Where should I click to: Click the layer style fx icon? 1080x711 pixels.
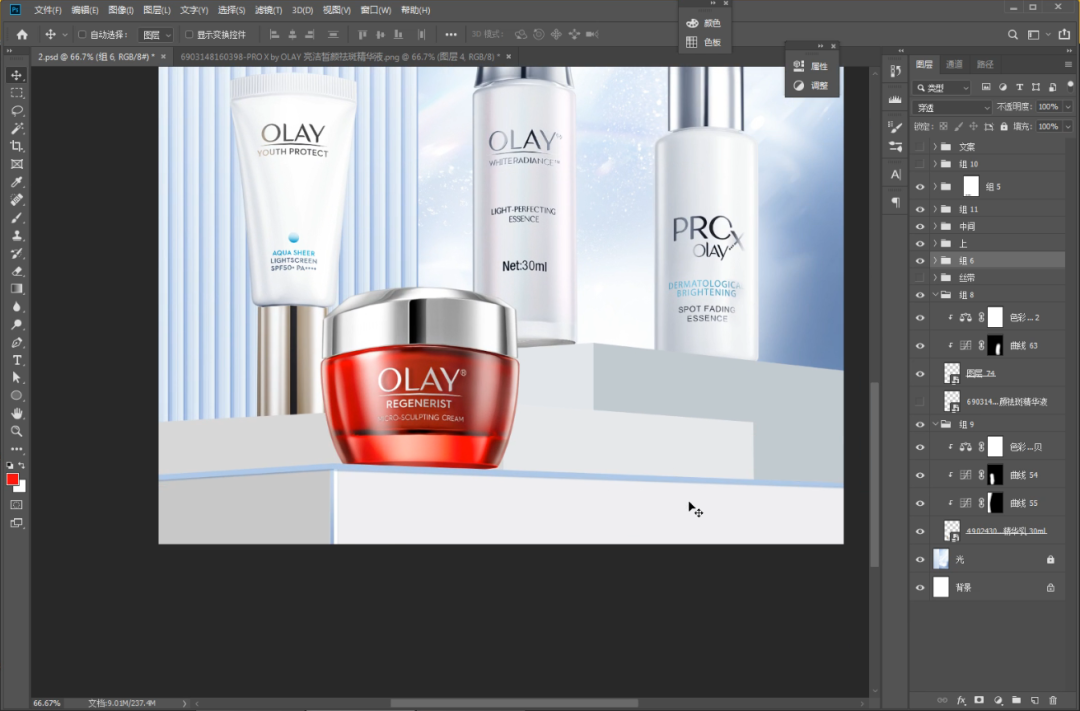pyautogui.click(x=962, y=700)
